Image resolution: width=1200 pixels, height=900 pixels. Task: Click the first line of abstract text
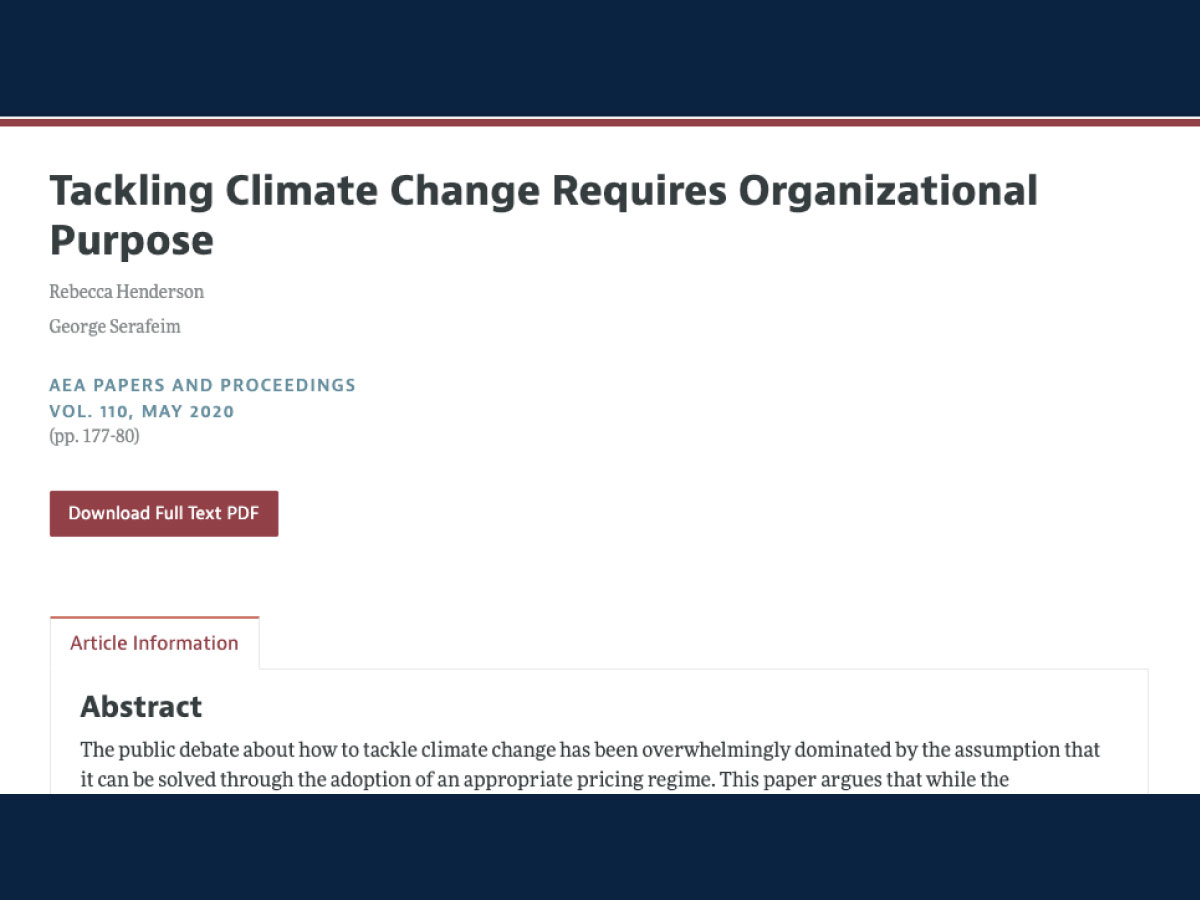click(x=590, y=749)
